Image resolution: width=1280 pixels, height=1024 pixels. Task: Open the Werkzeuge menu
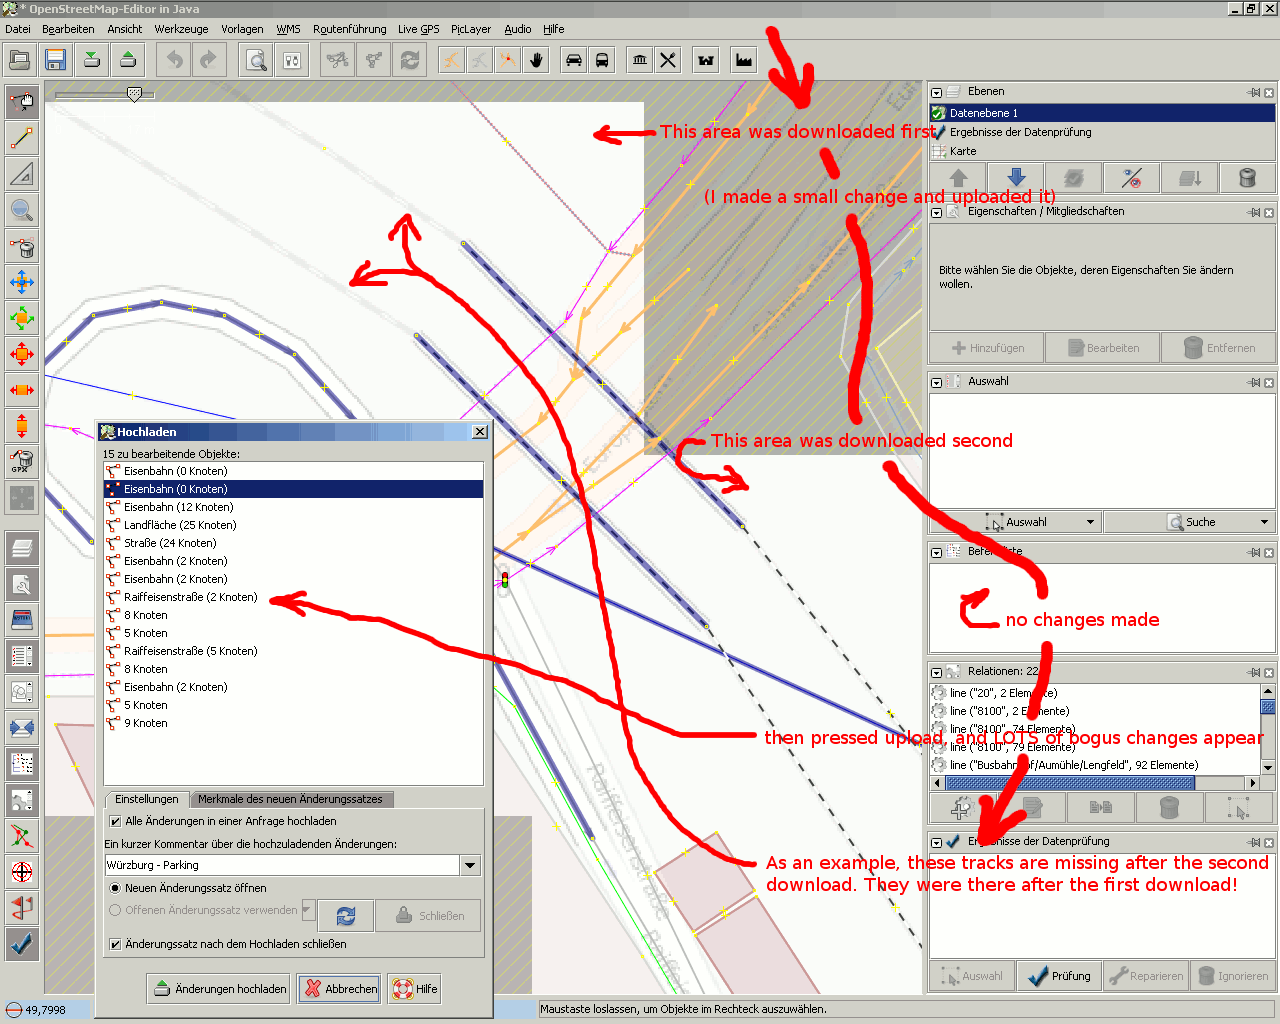181,29
